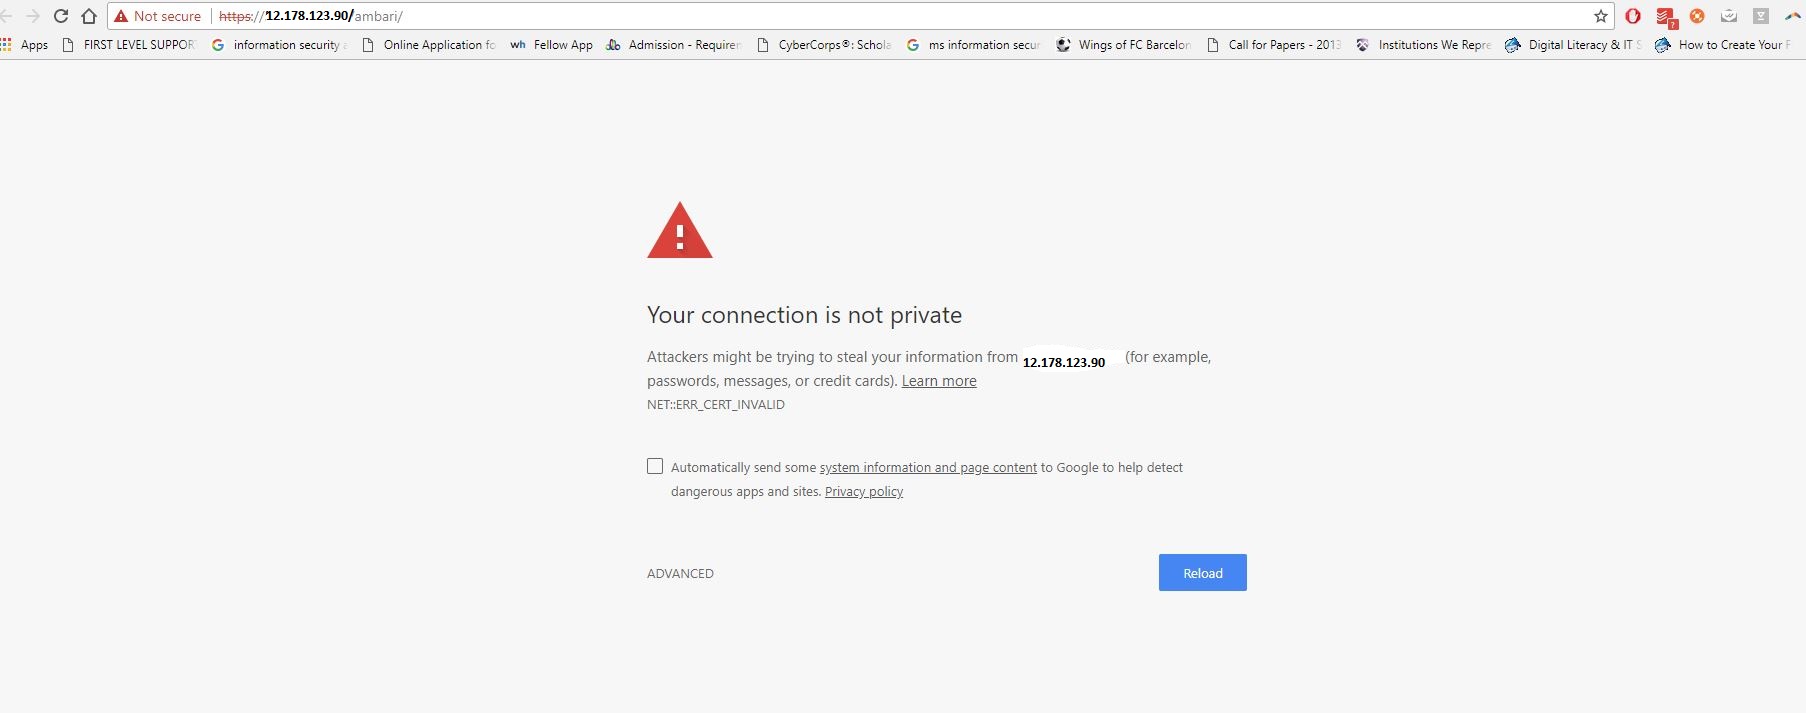Open the Fellow App bookmark

click(551, 44)
